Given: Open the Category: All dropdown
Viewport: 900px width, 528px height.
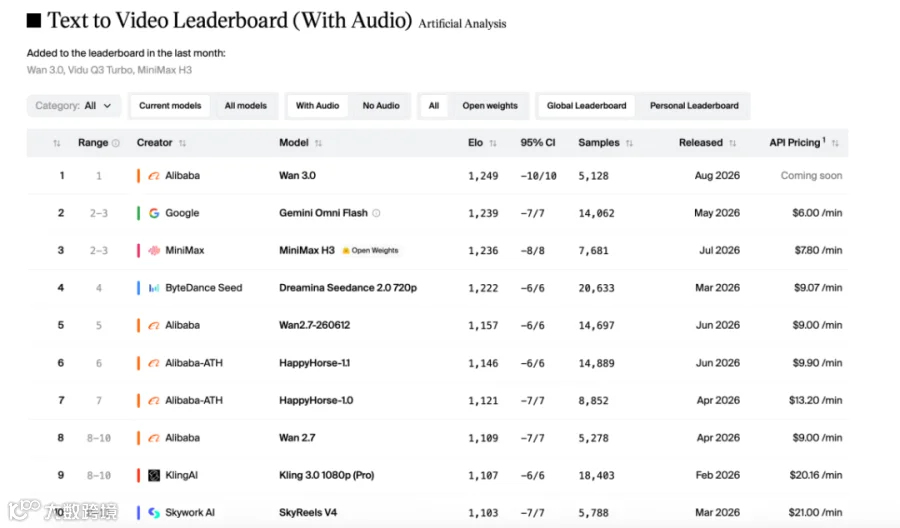Looking at the screenshot, I should pos(74,106).
